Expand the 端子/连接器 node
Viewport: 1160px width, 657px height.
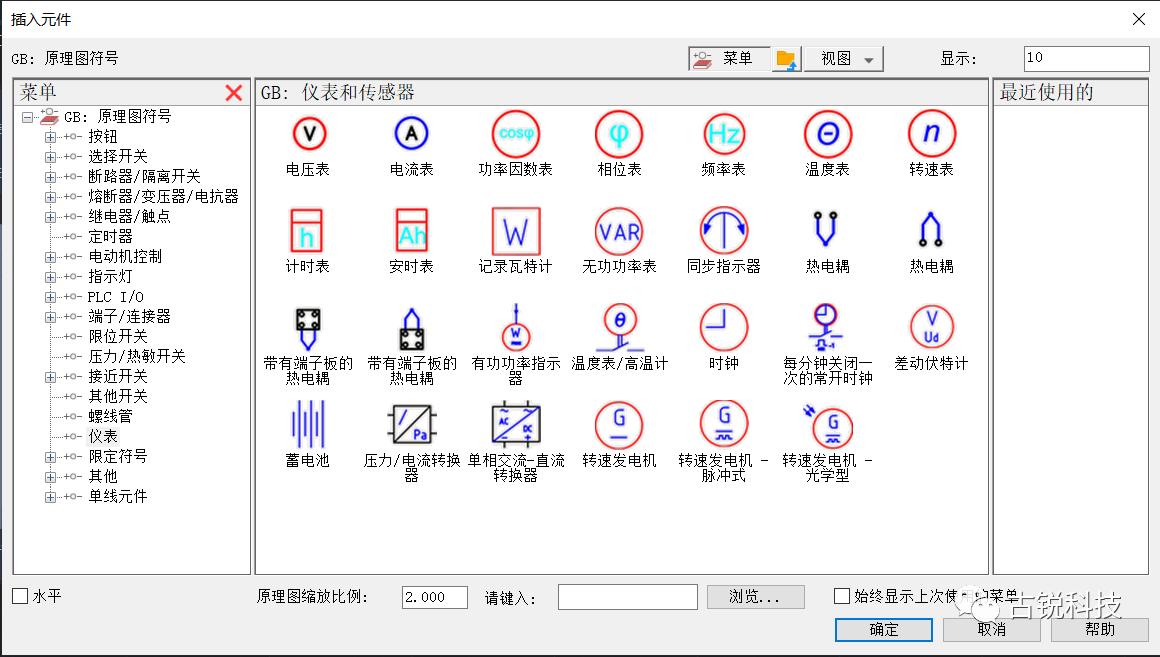(50, 317)
